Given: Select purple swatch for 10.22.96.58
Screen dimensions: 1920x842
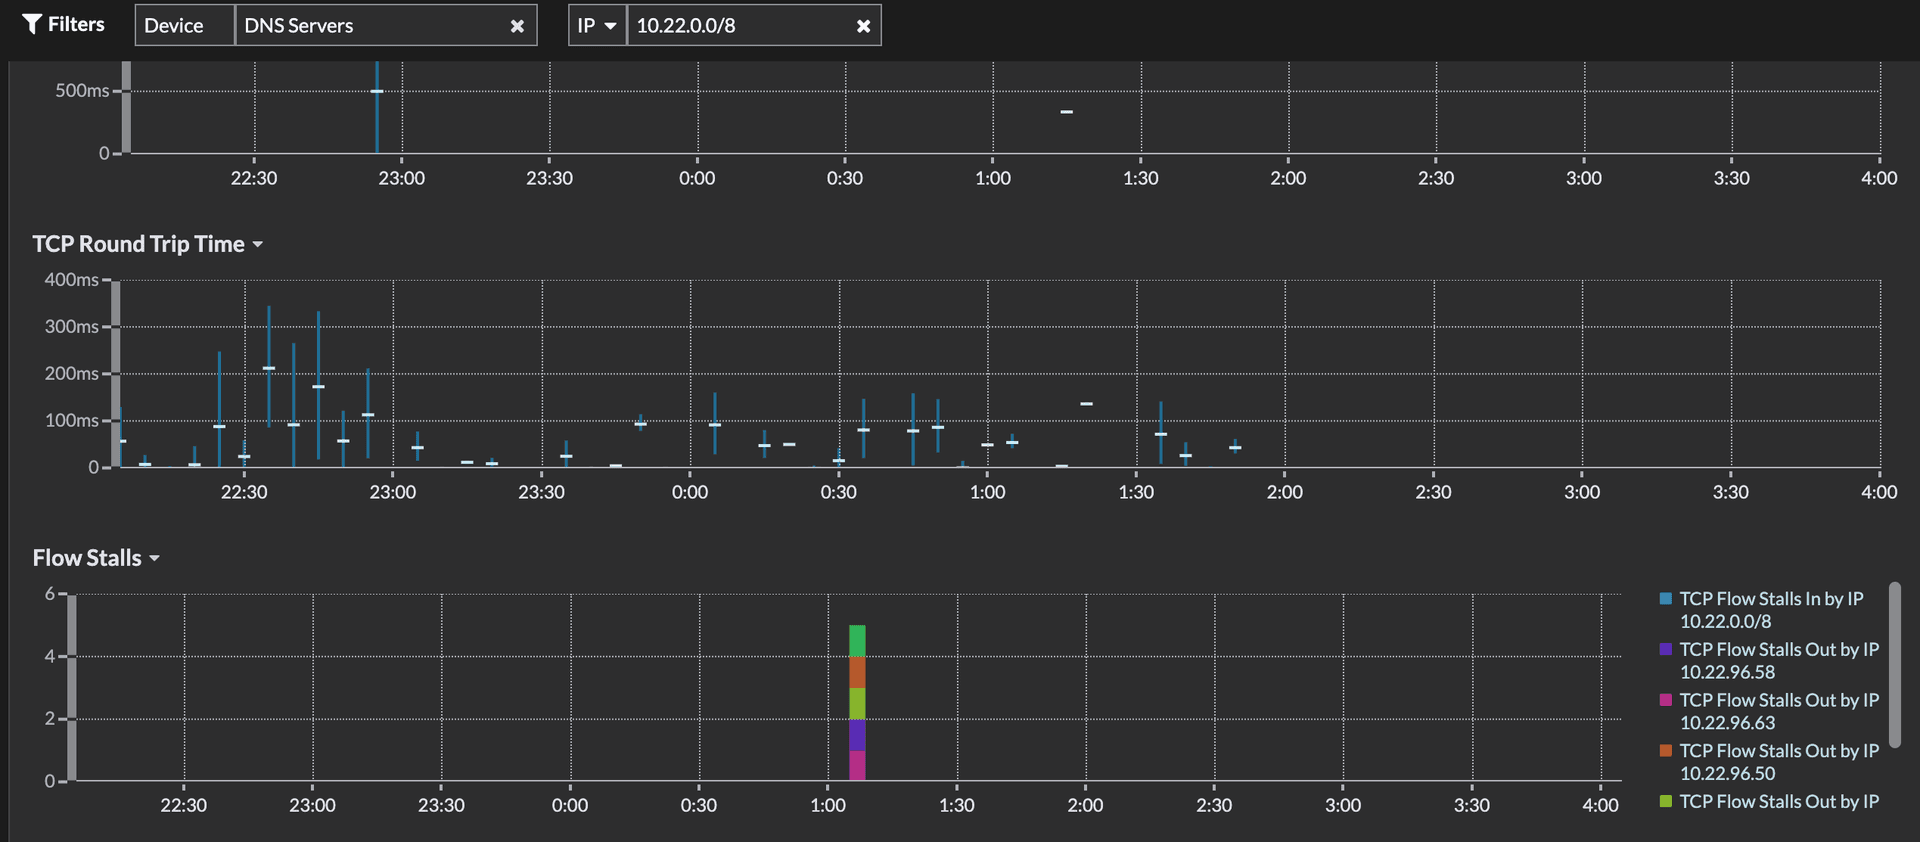Looking at the screenshot, I should pos(1665,649).
